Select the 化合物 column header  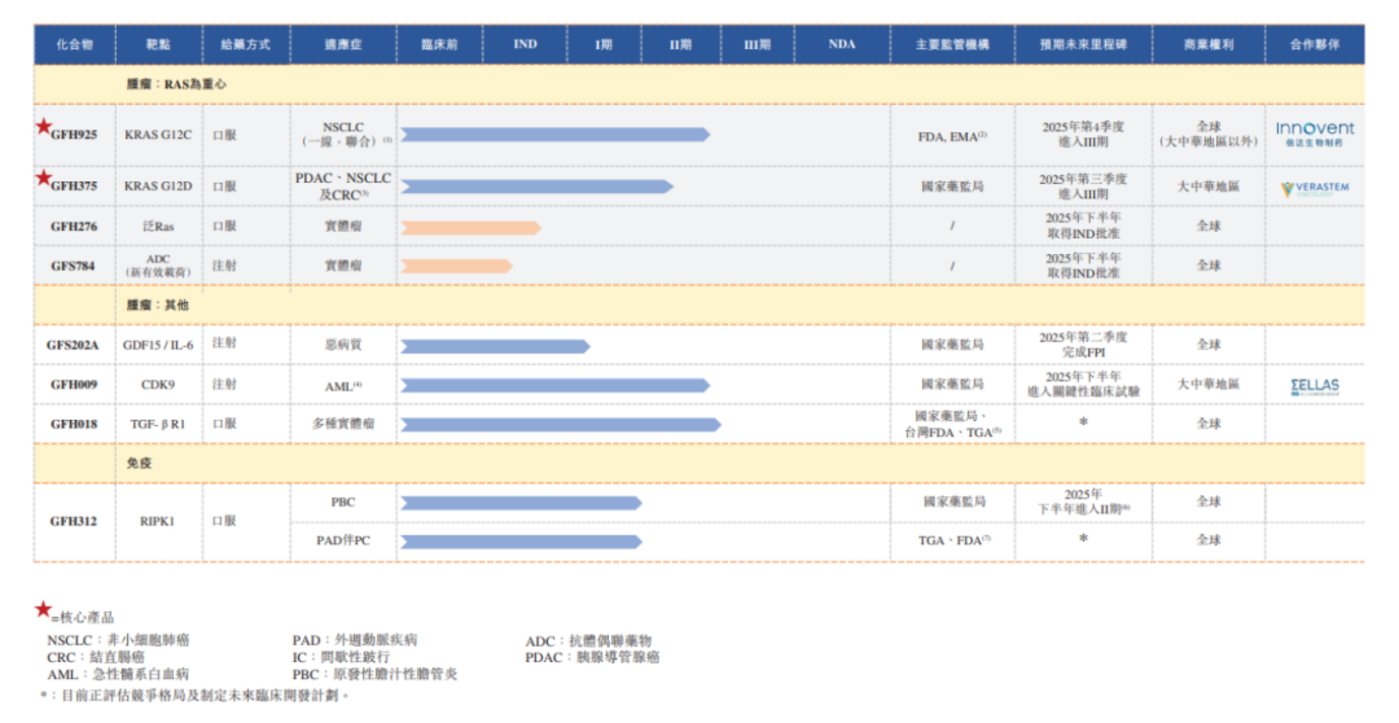74,45
